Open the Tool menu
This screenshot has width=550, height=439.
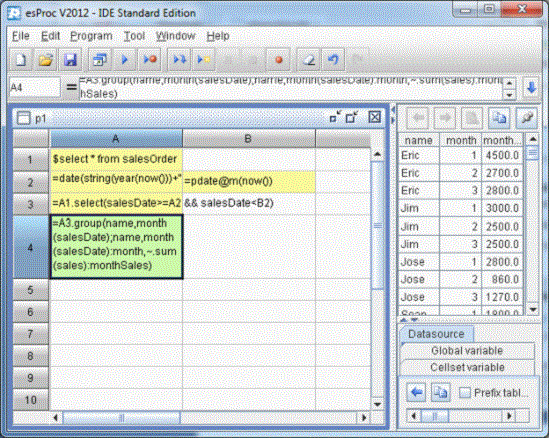coord(134,36)
